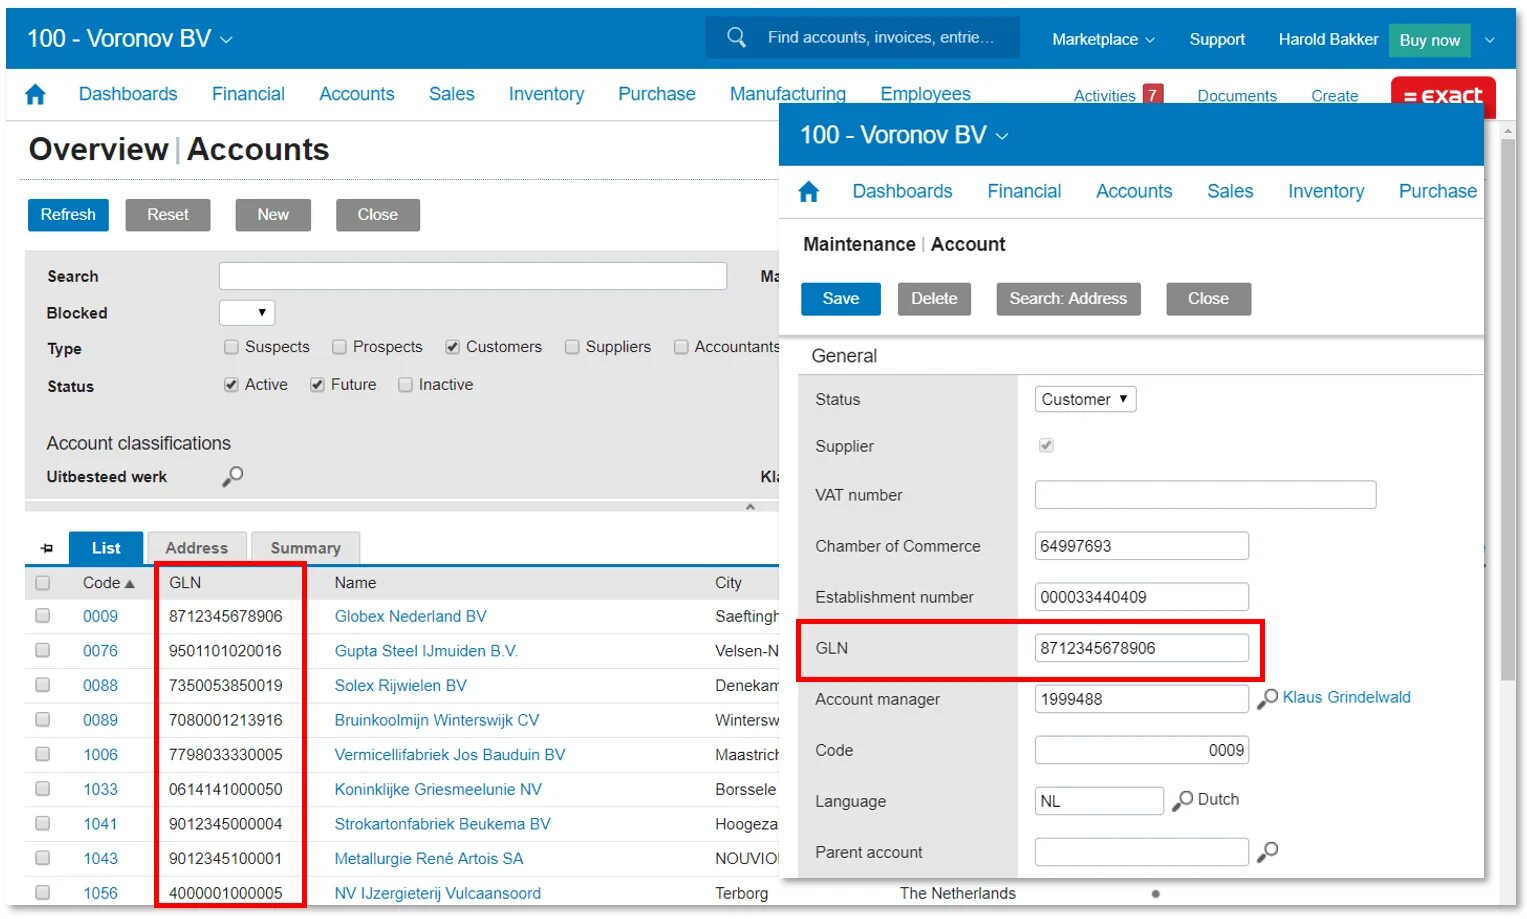This screenshot has height=919, width=1527.
Task: Open Klaus Grindelwald link
Action: (x=1346, y=697)
